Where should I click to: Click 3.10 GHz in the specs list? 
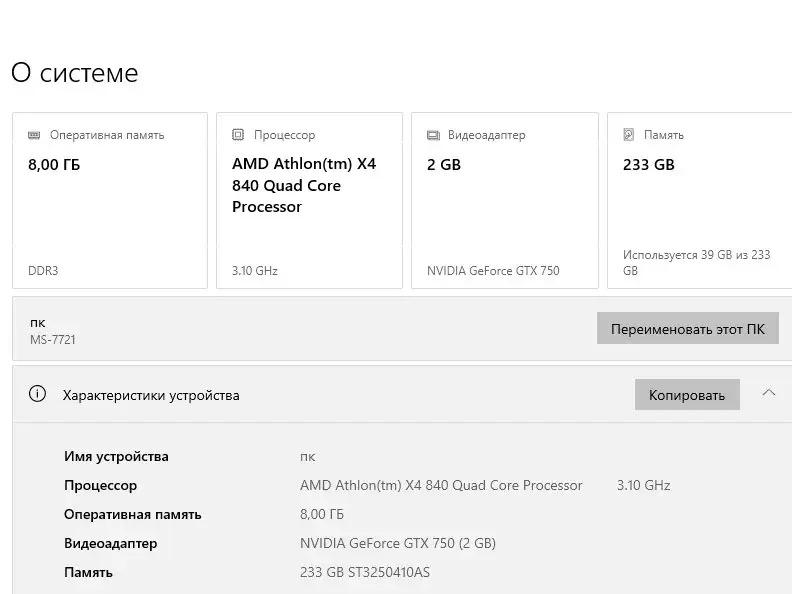(x=644, y=485)
